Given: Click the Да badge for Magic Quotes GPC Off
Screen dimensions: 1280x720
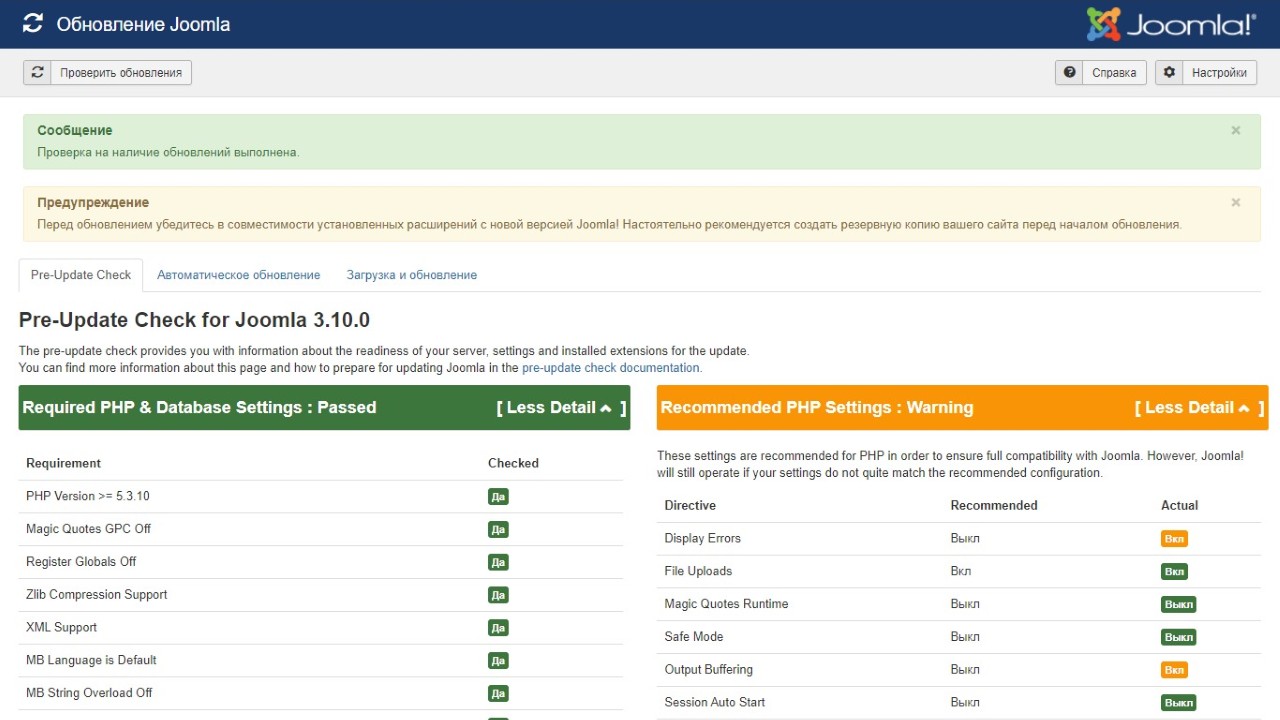Looking at the screenshot, I should click(x=498, y=530).
